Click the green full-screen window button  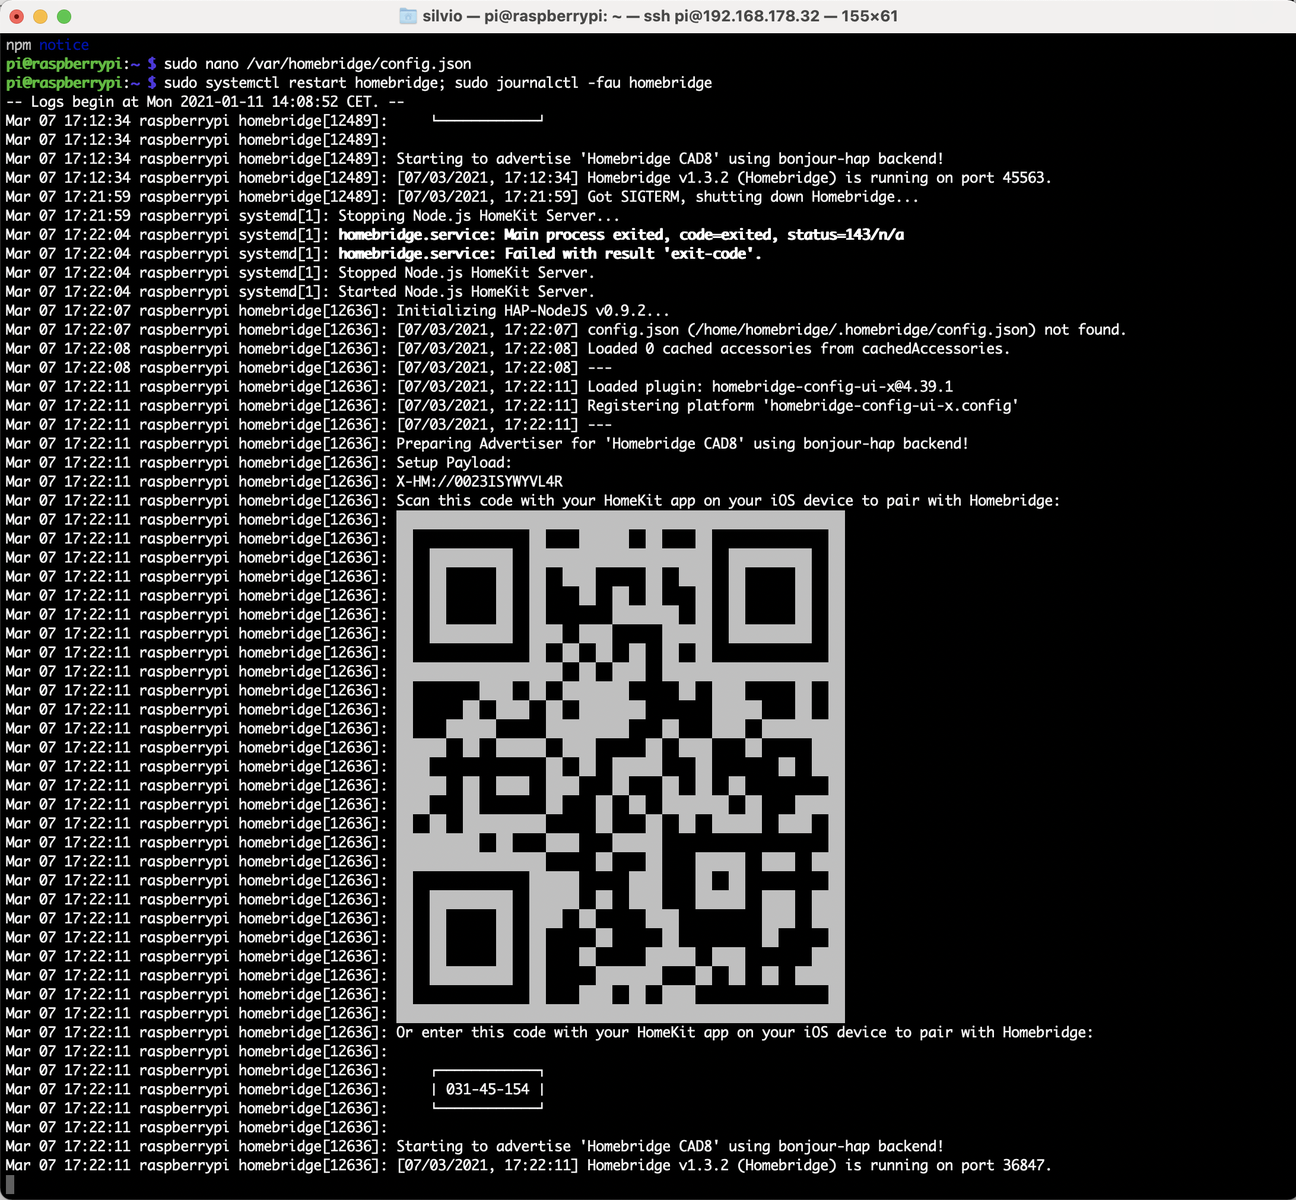[x=64, y=17]
